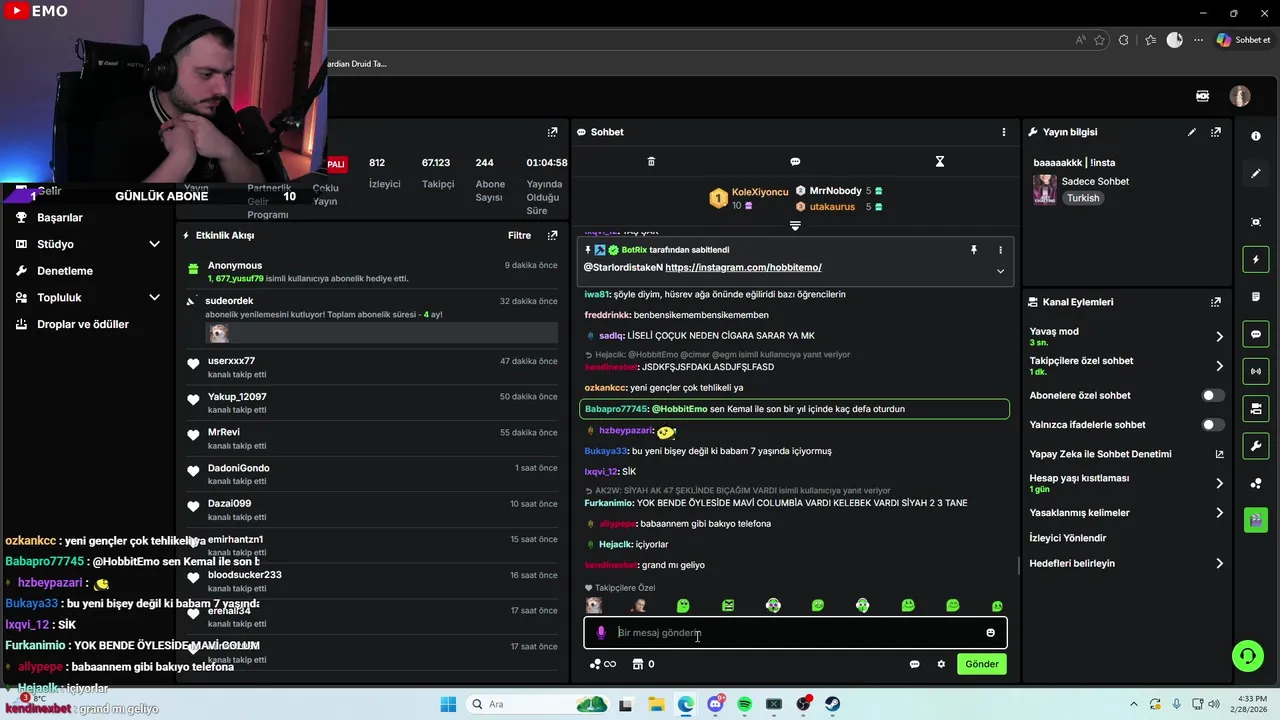The width and height of the screenshot is (1280, 720).
Task: Click the Sohbet et Copilot button in browser
Action: (1243, 40)
